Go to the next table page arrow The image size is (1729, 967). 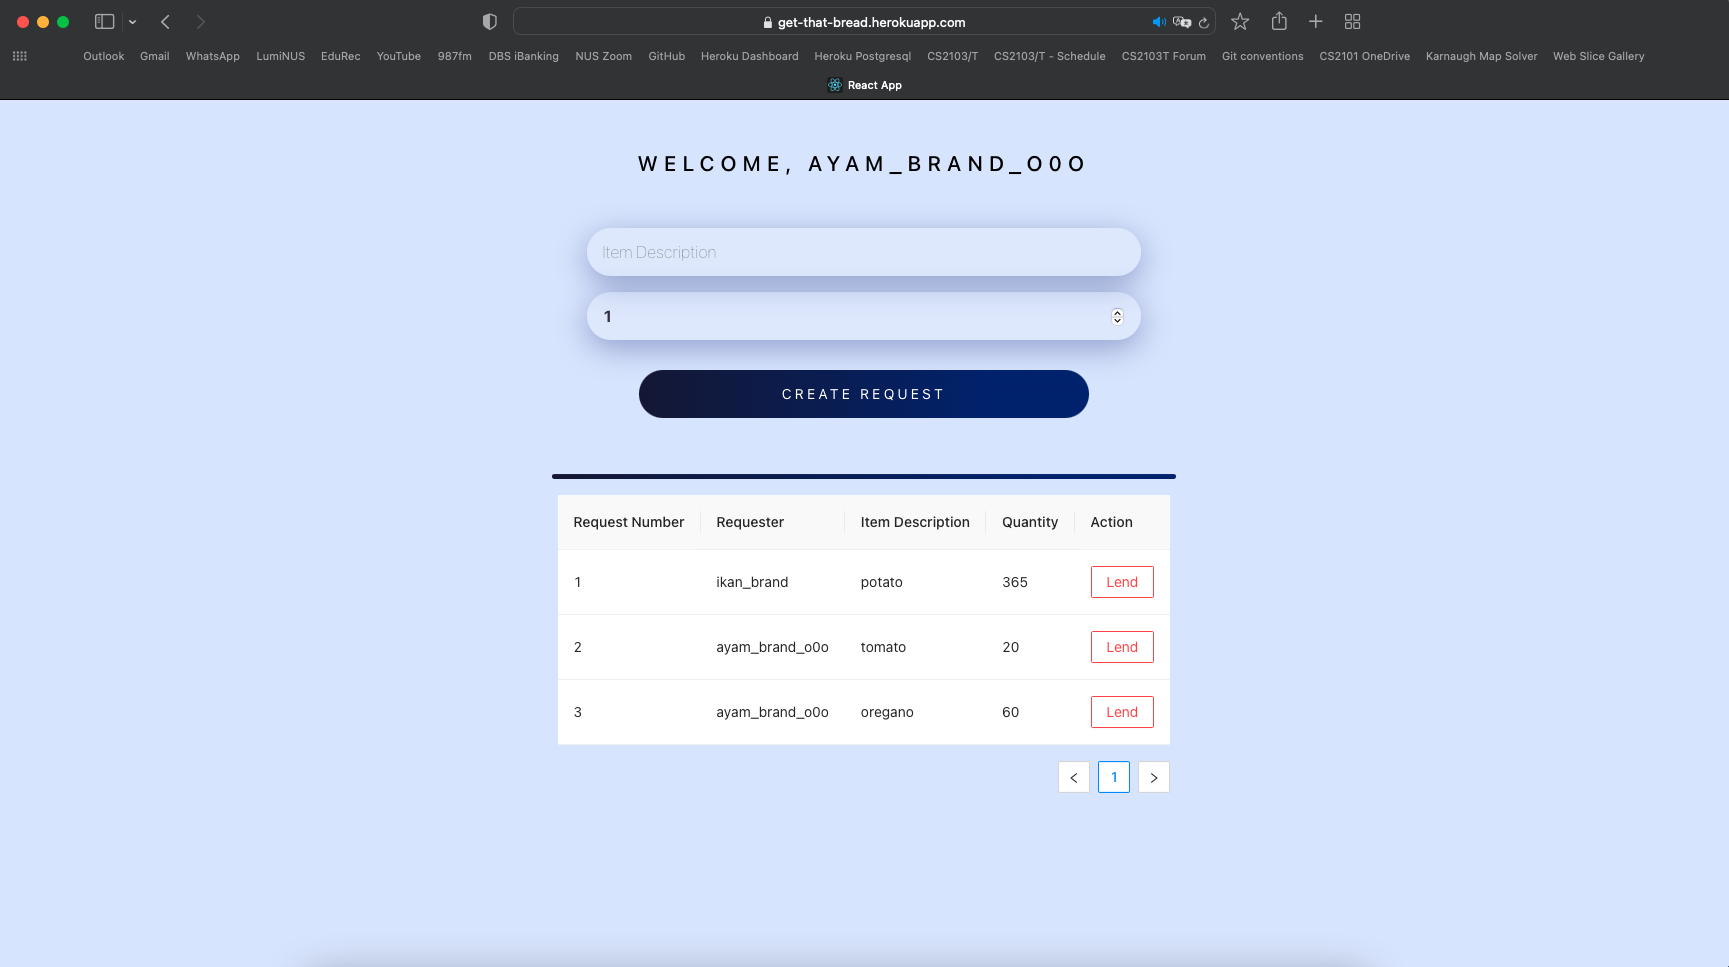click(x=1154, y=777)
